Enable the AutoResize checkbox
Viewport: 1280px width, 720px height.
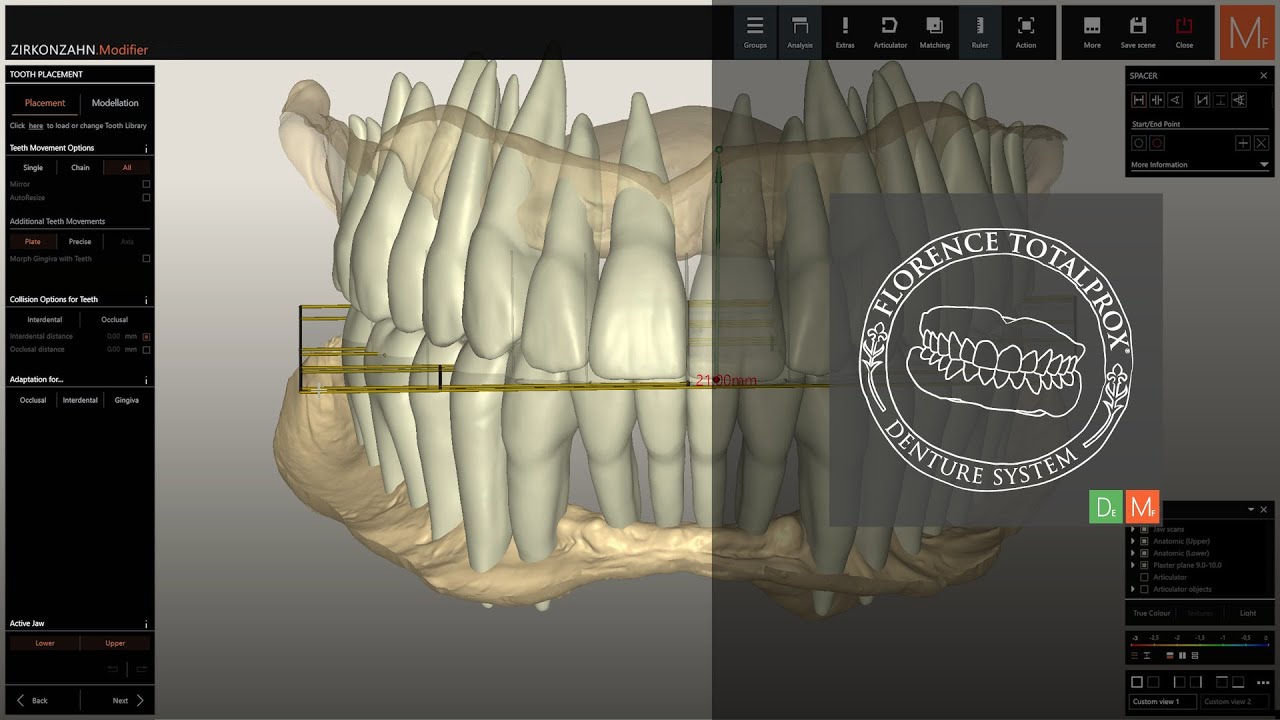(146, 197)
